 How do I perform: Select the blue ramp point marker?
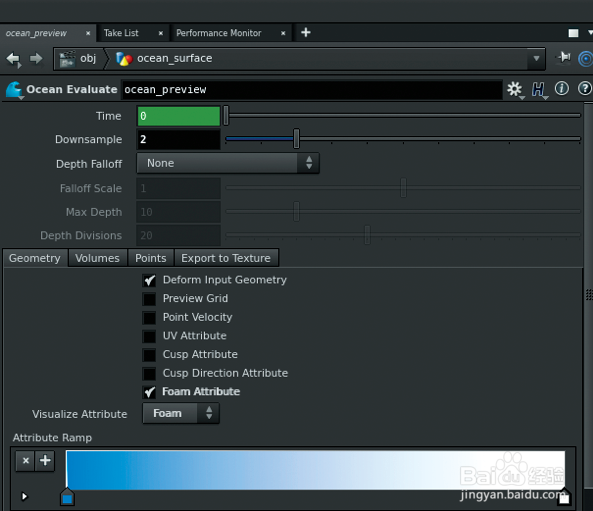67,497
